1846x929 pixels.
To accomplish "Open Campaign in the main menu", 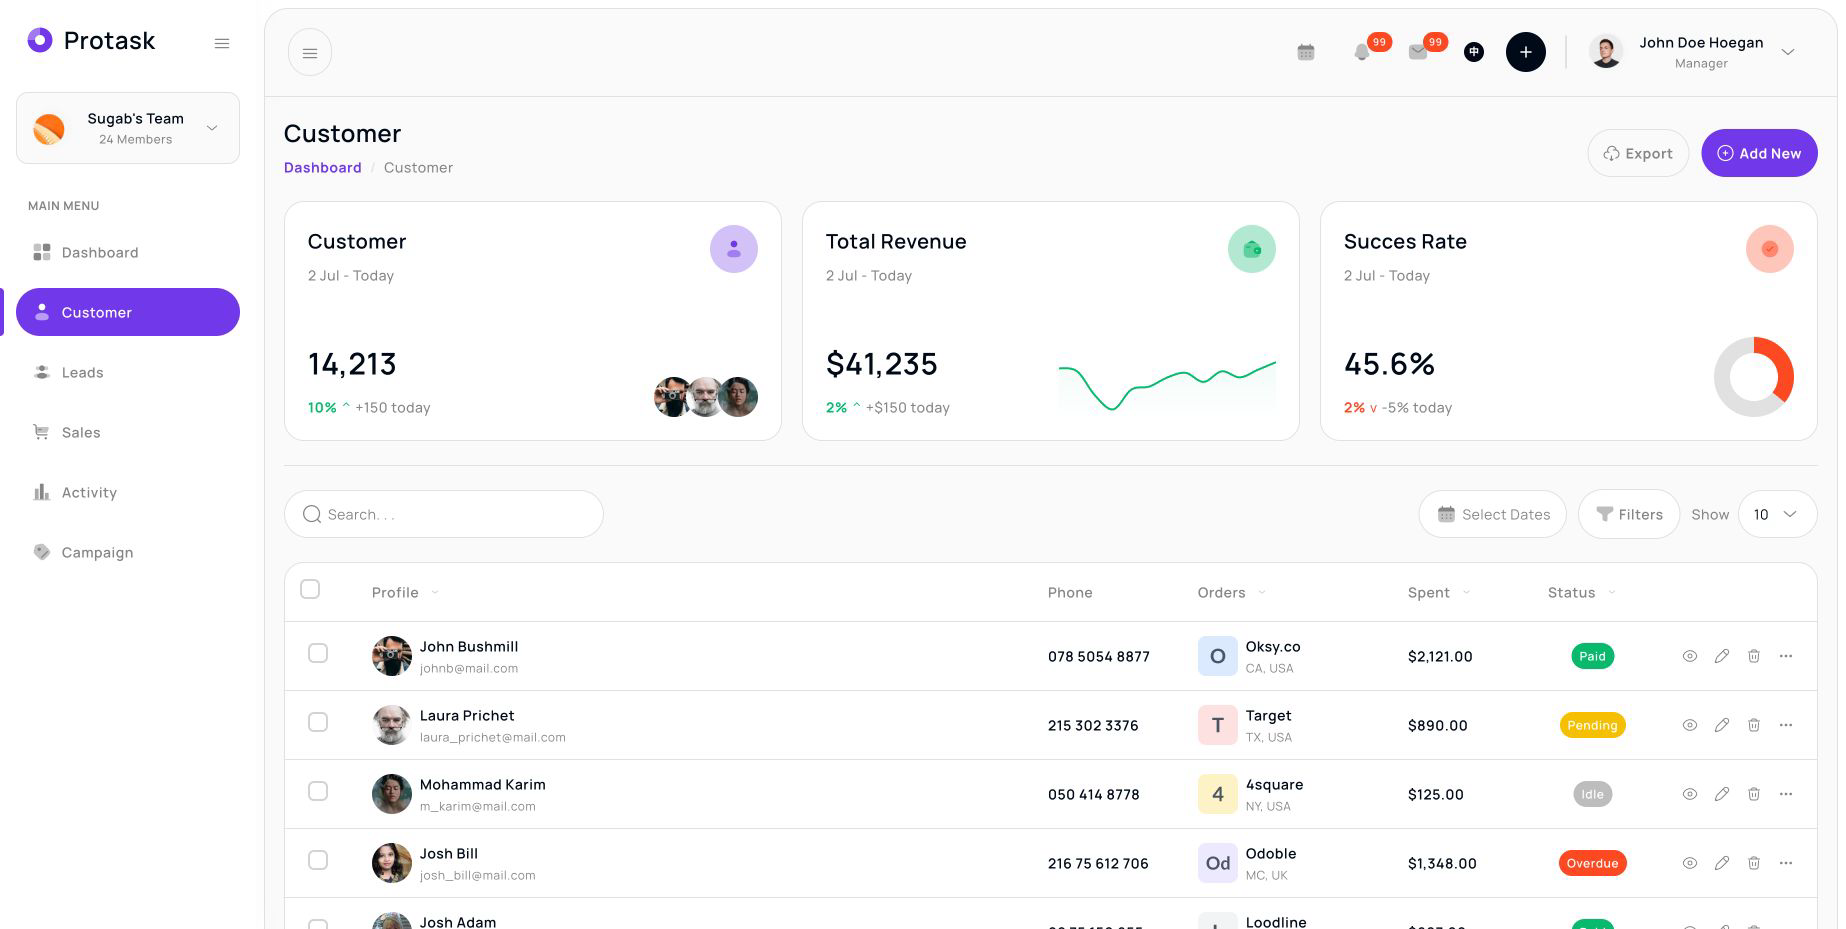I will [128, 552].
